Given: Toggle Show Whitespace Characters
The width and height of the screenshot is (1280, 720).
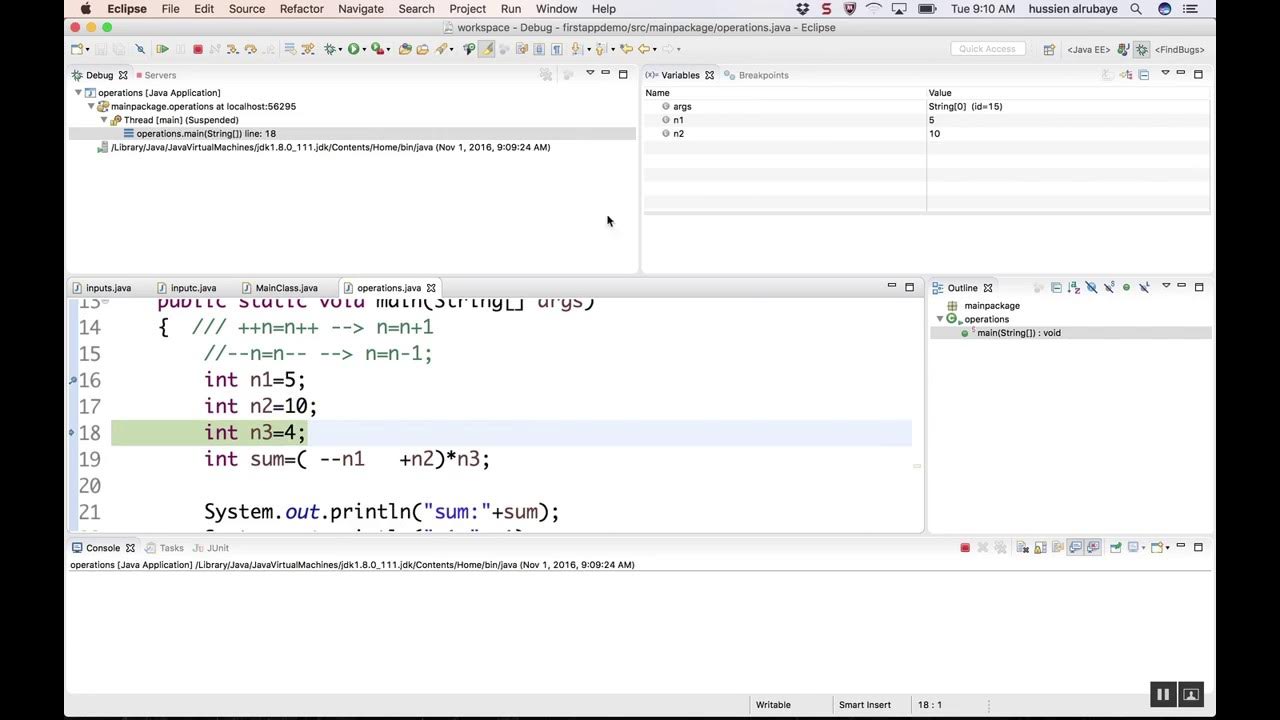Looking at the screenshot, I should [556, 49].
